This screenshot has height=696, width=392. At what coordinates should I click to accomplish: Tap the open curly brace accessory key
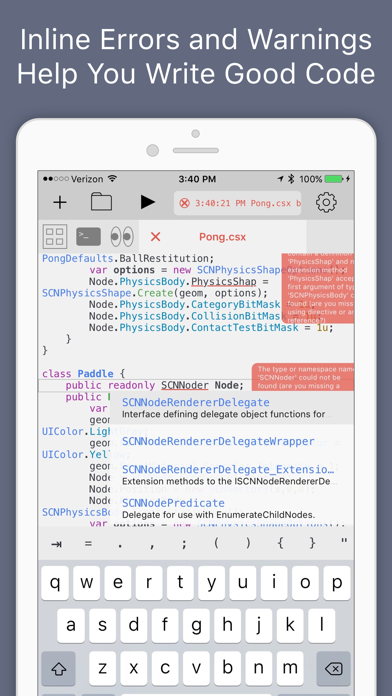pos(280,544)
